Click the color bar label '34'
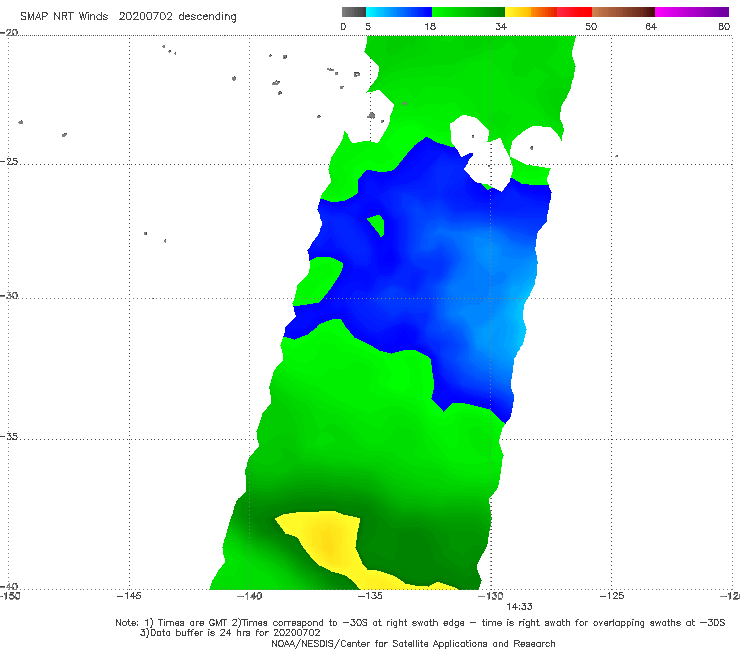 click(x=501, y=26)
